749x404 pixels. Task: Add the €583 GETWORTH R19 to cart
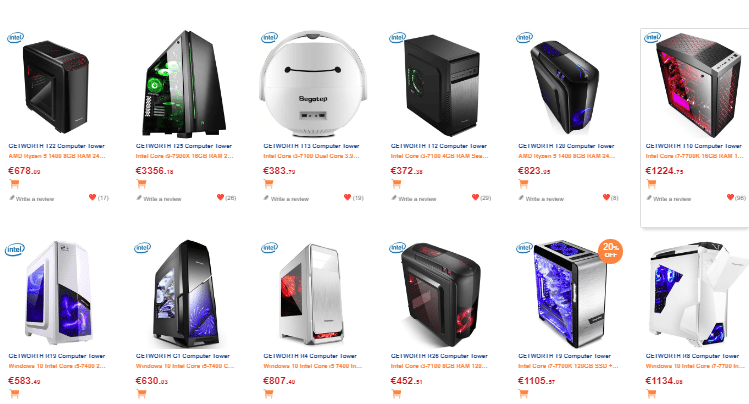[x=14, y=394]
